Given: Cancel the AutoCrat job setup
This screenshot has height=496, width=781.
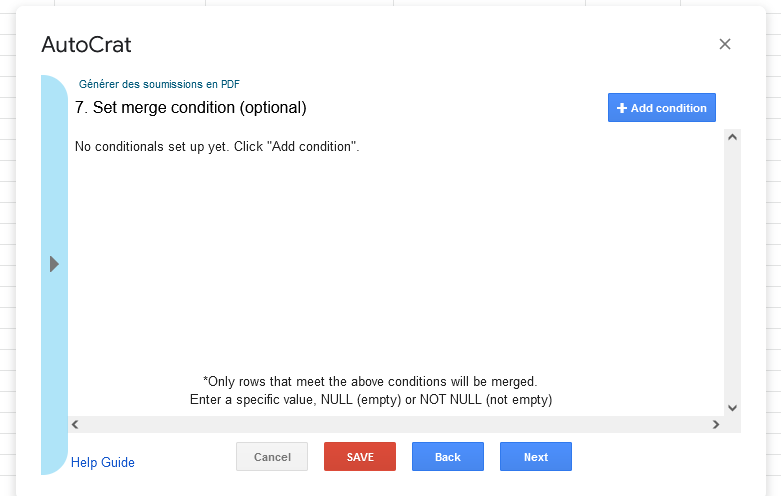Looking at the screenshot, I should click(272, 457).
